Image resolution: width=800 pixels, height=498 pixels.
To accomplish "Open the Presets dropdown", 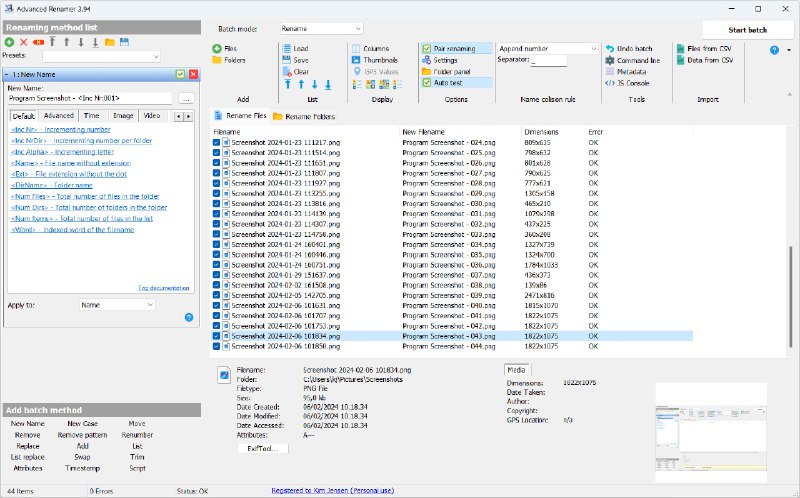I will (x=100, y=56).
